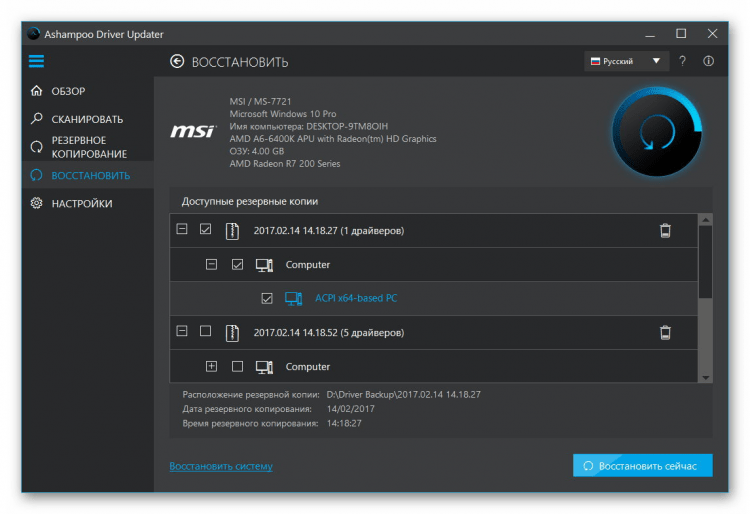Uncheck the 2017.02.14 14.18.27 backup checkbox
The width and height of the screenshot is (750, 514).
pyautogui.click(x=206, y=231)
